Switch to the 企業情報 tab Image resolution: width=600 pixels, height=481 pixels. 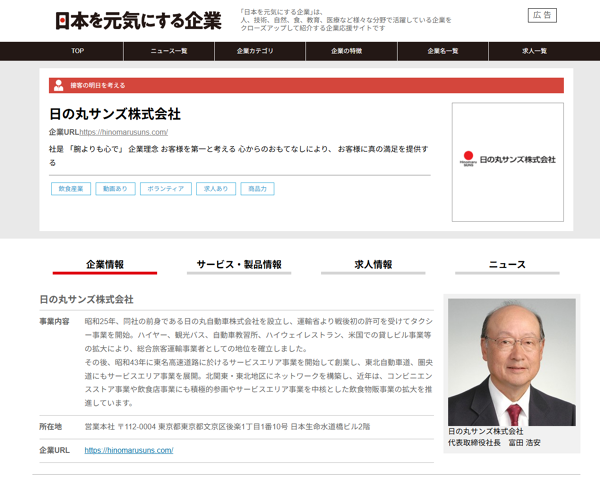pyautogui.click(x=105, y=265)
